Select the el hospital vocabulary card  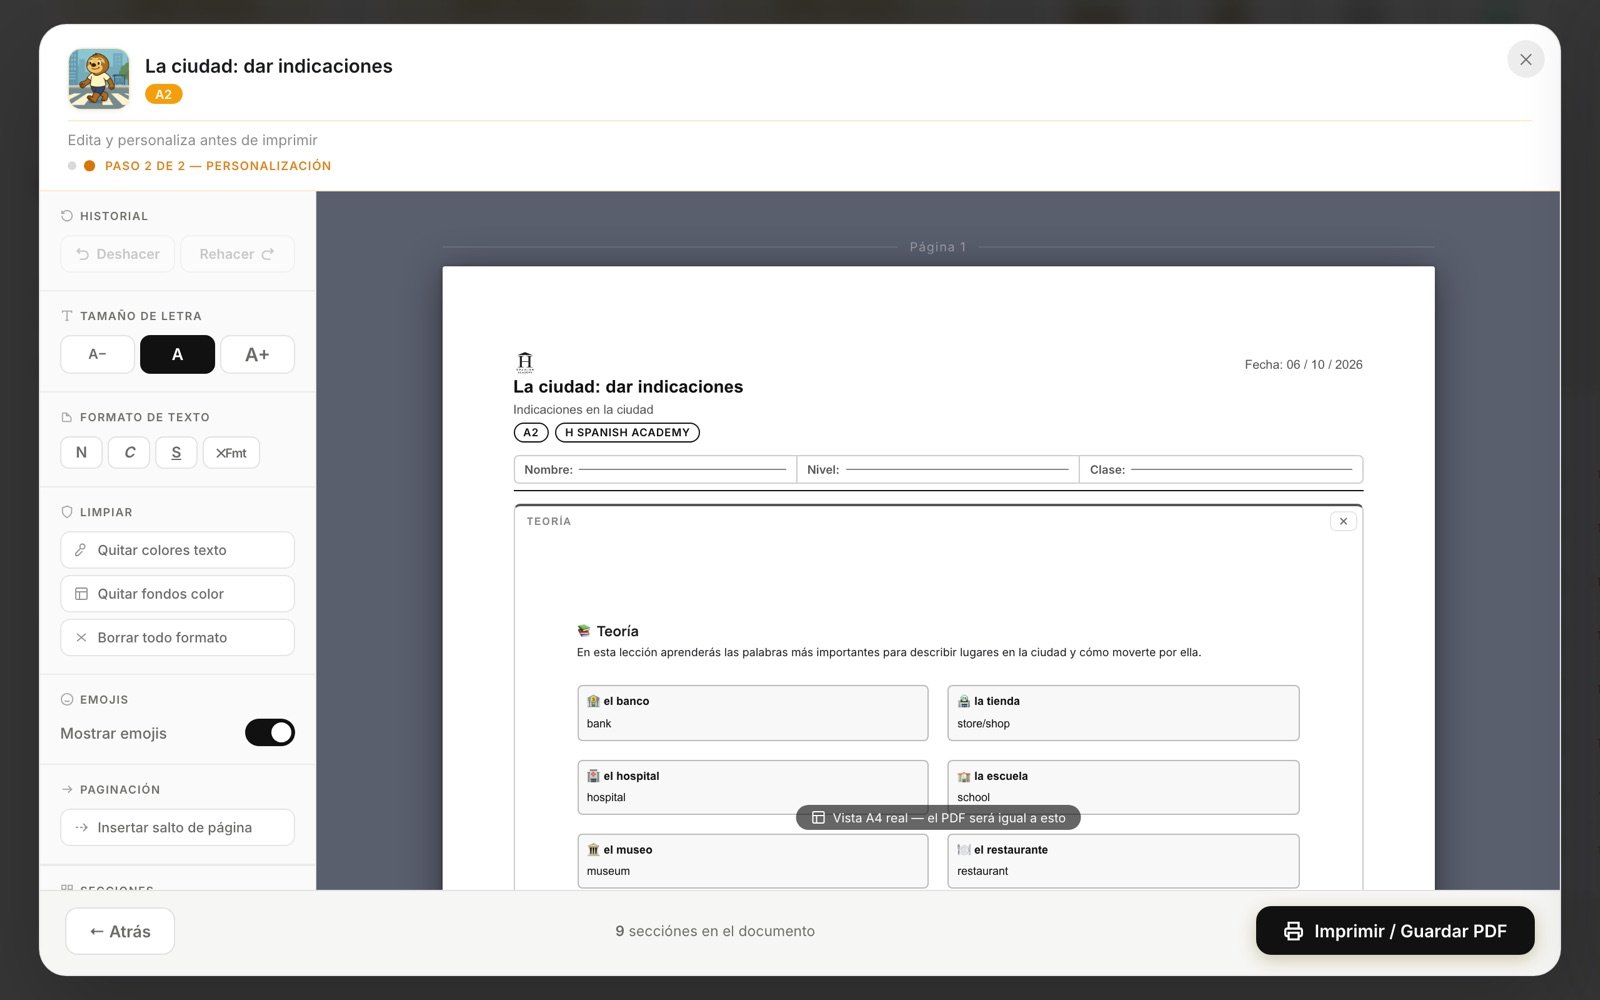[x=753, y=787]
